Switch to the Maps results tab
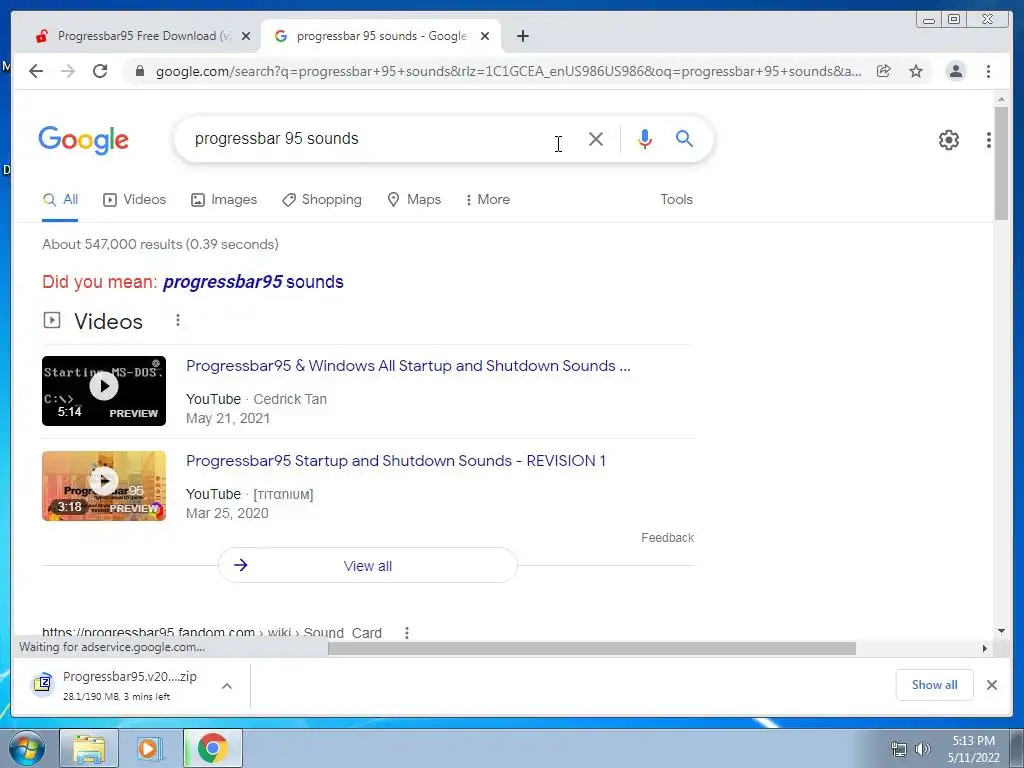This screenshot has width=1024, height=768. [414, 200]
